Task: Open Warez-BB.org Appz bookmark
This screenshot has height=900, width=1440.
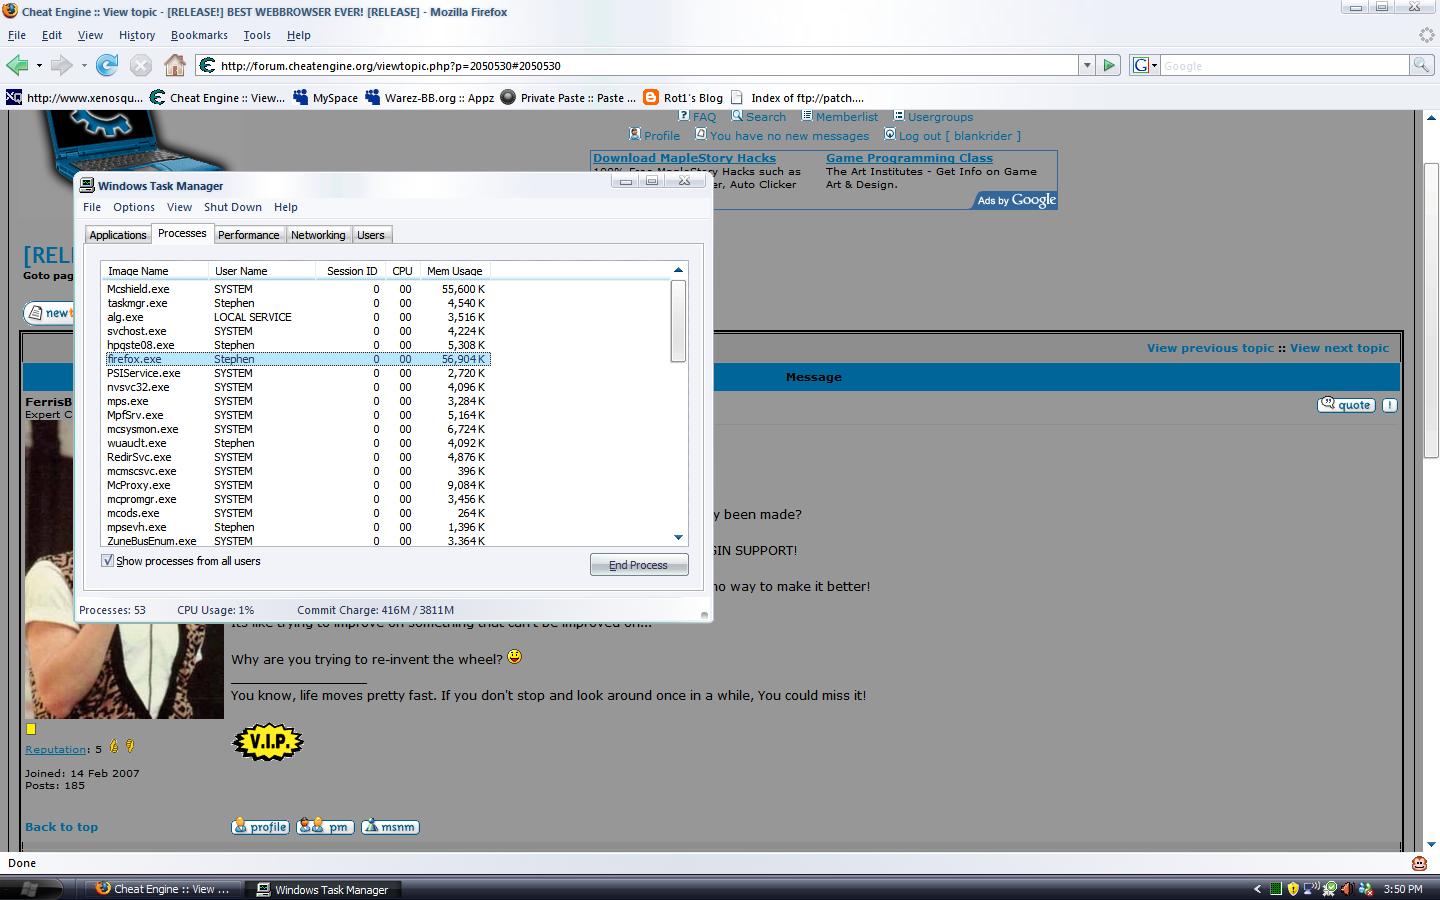Action: click(x=429, y=97)
